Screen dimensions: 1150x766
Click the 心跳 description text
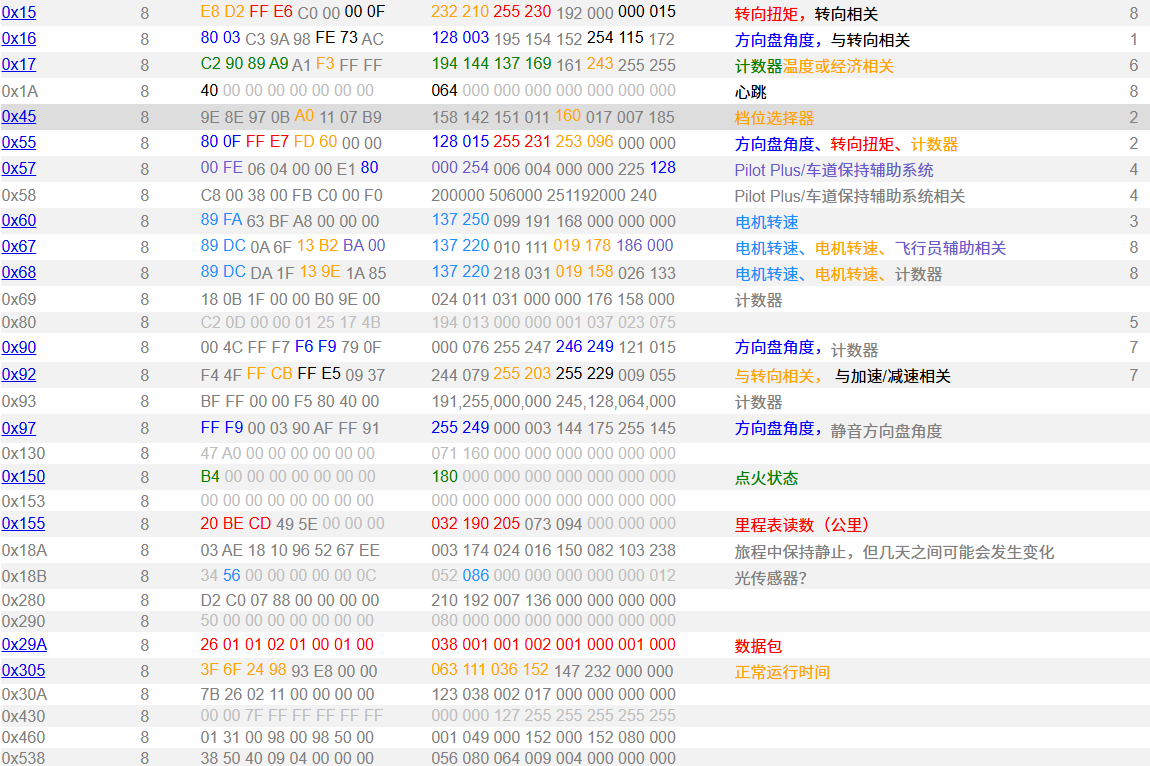[750, 92]
